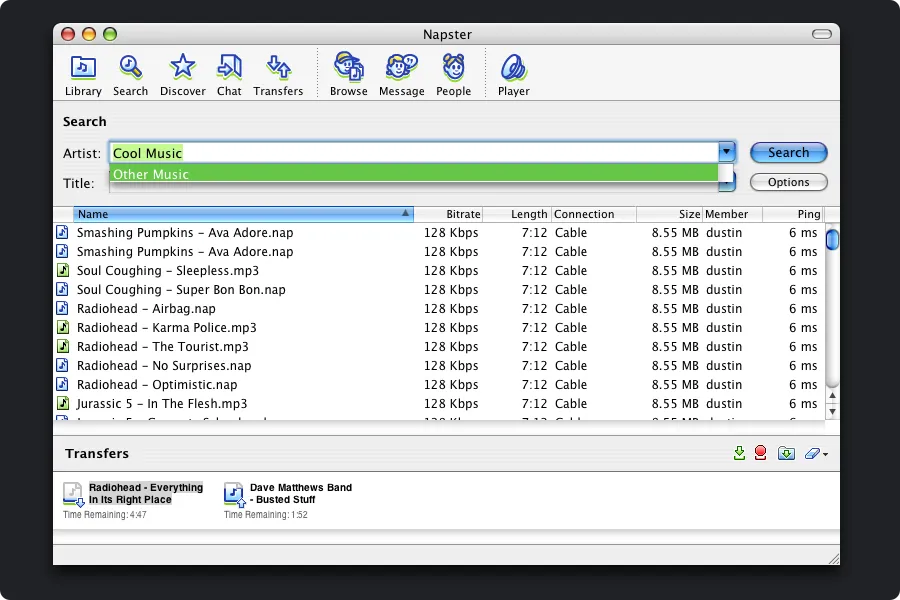Click file icon of Radiohead – Airbag.nap
Viewport: 900px width, 600px height.
pos(63,308)
